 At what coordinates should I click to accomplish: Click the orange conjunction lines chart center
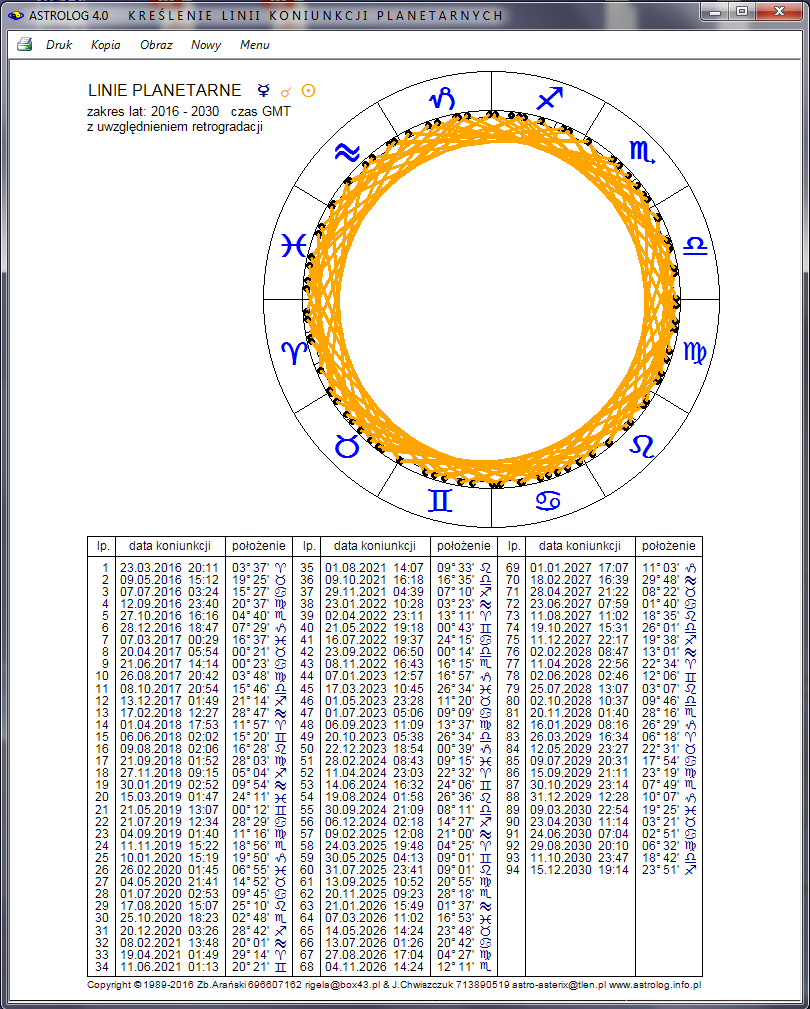click(492, 299)
